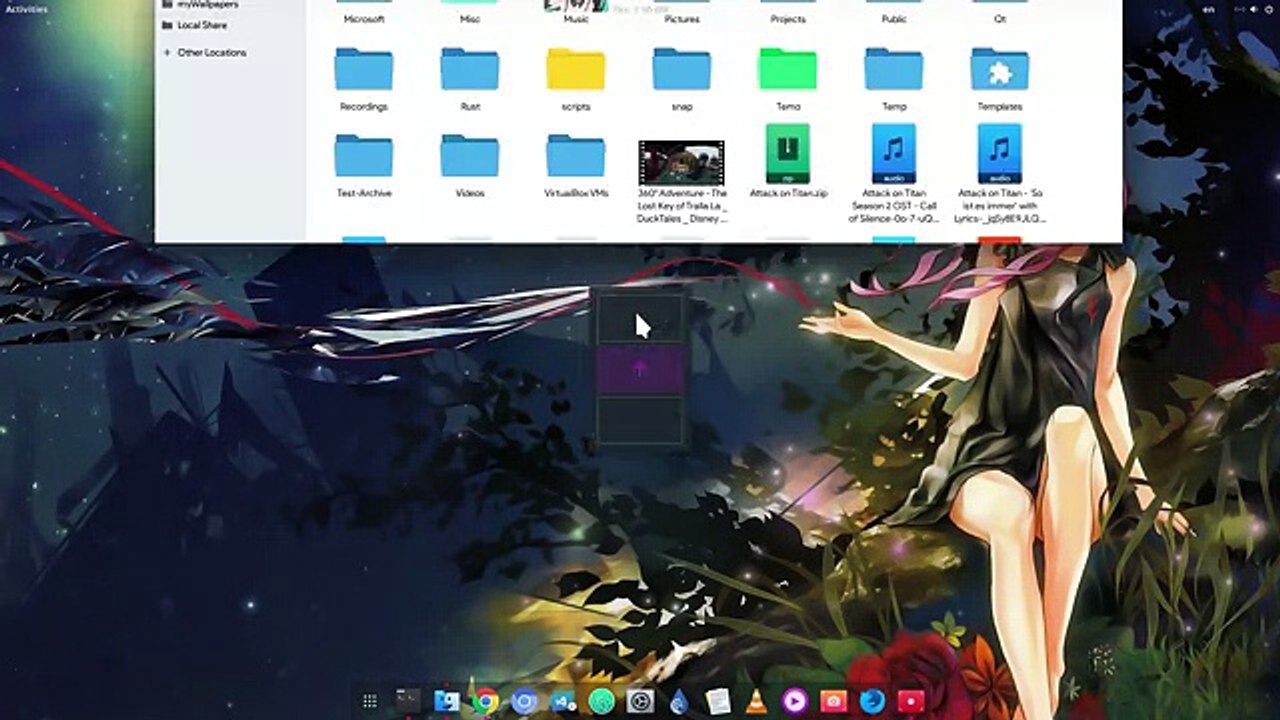Launch Google Chrome from the dock
Image resolution: width=1280 pixels, height=720 pixels.
(486, 702)
